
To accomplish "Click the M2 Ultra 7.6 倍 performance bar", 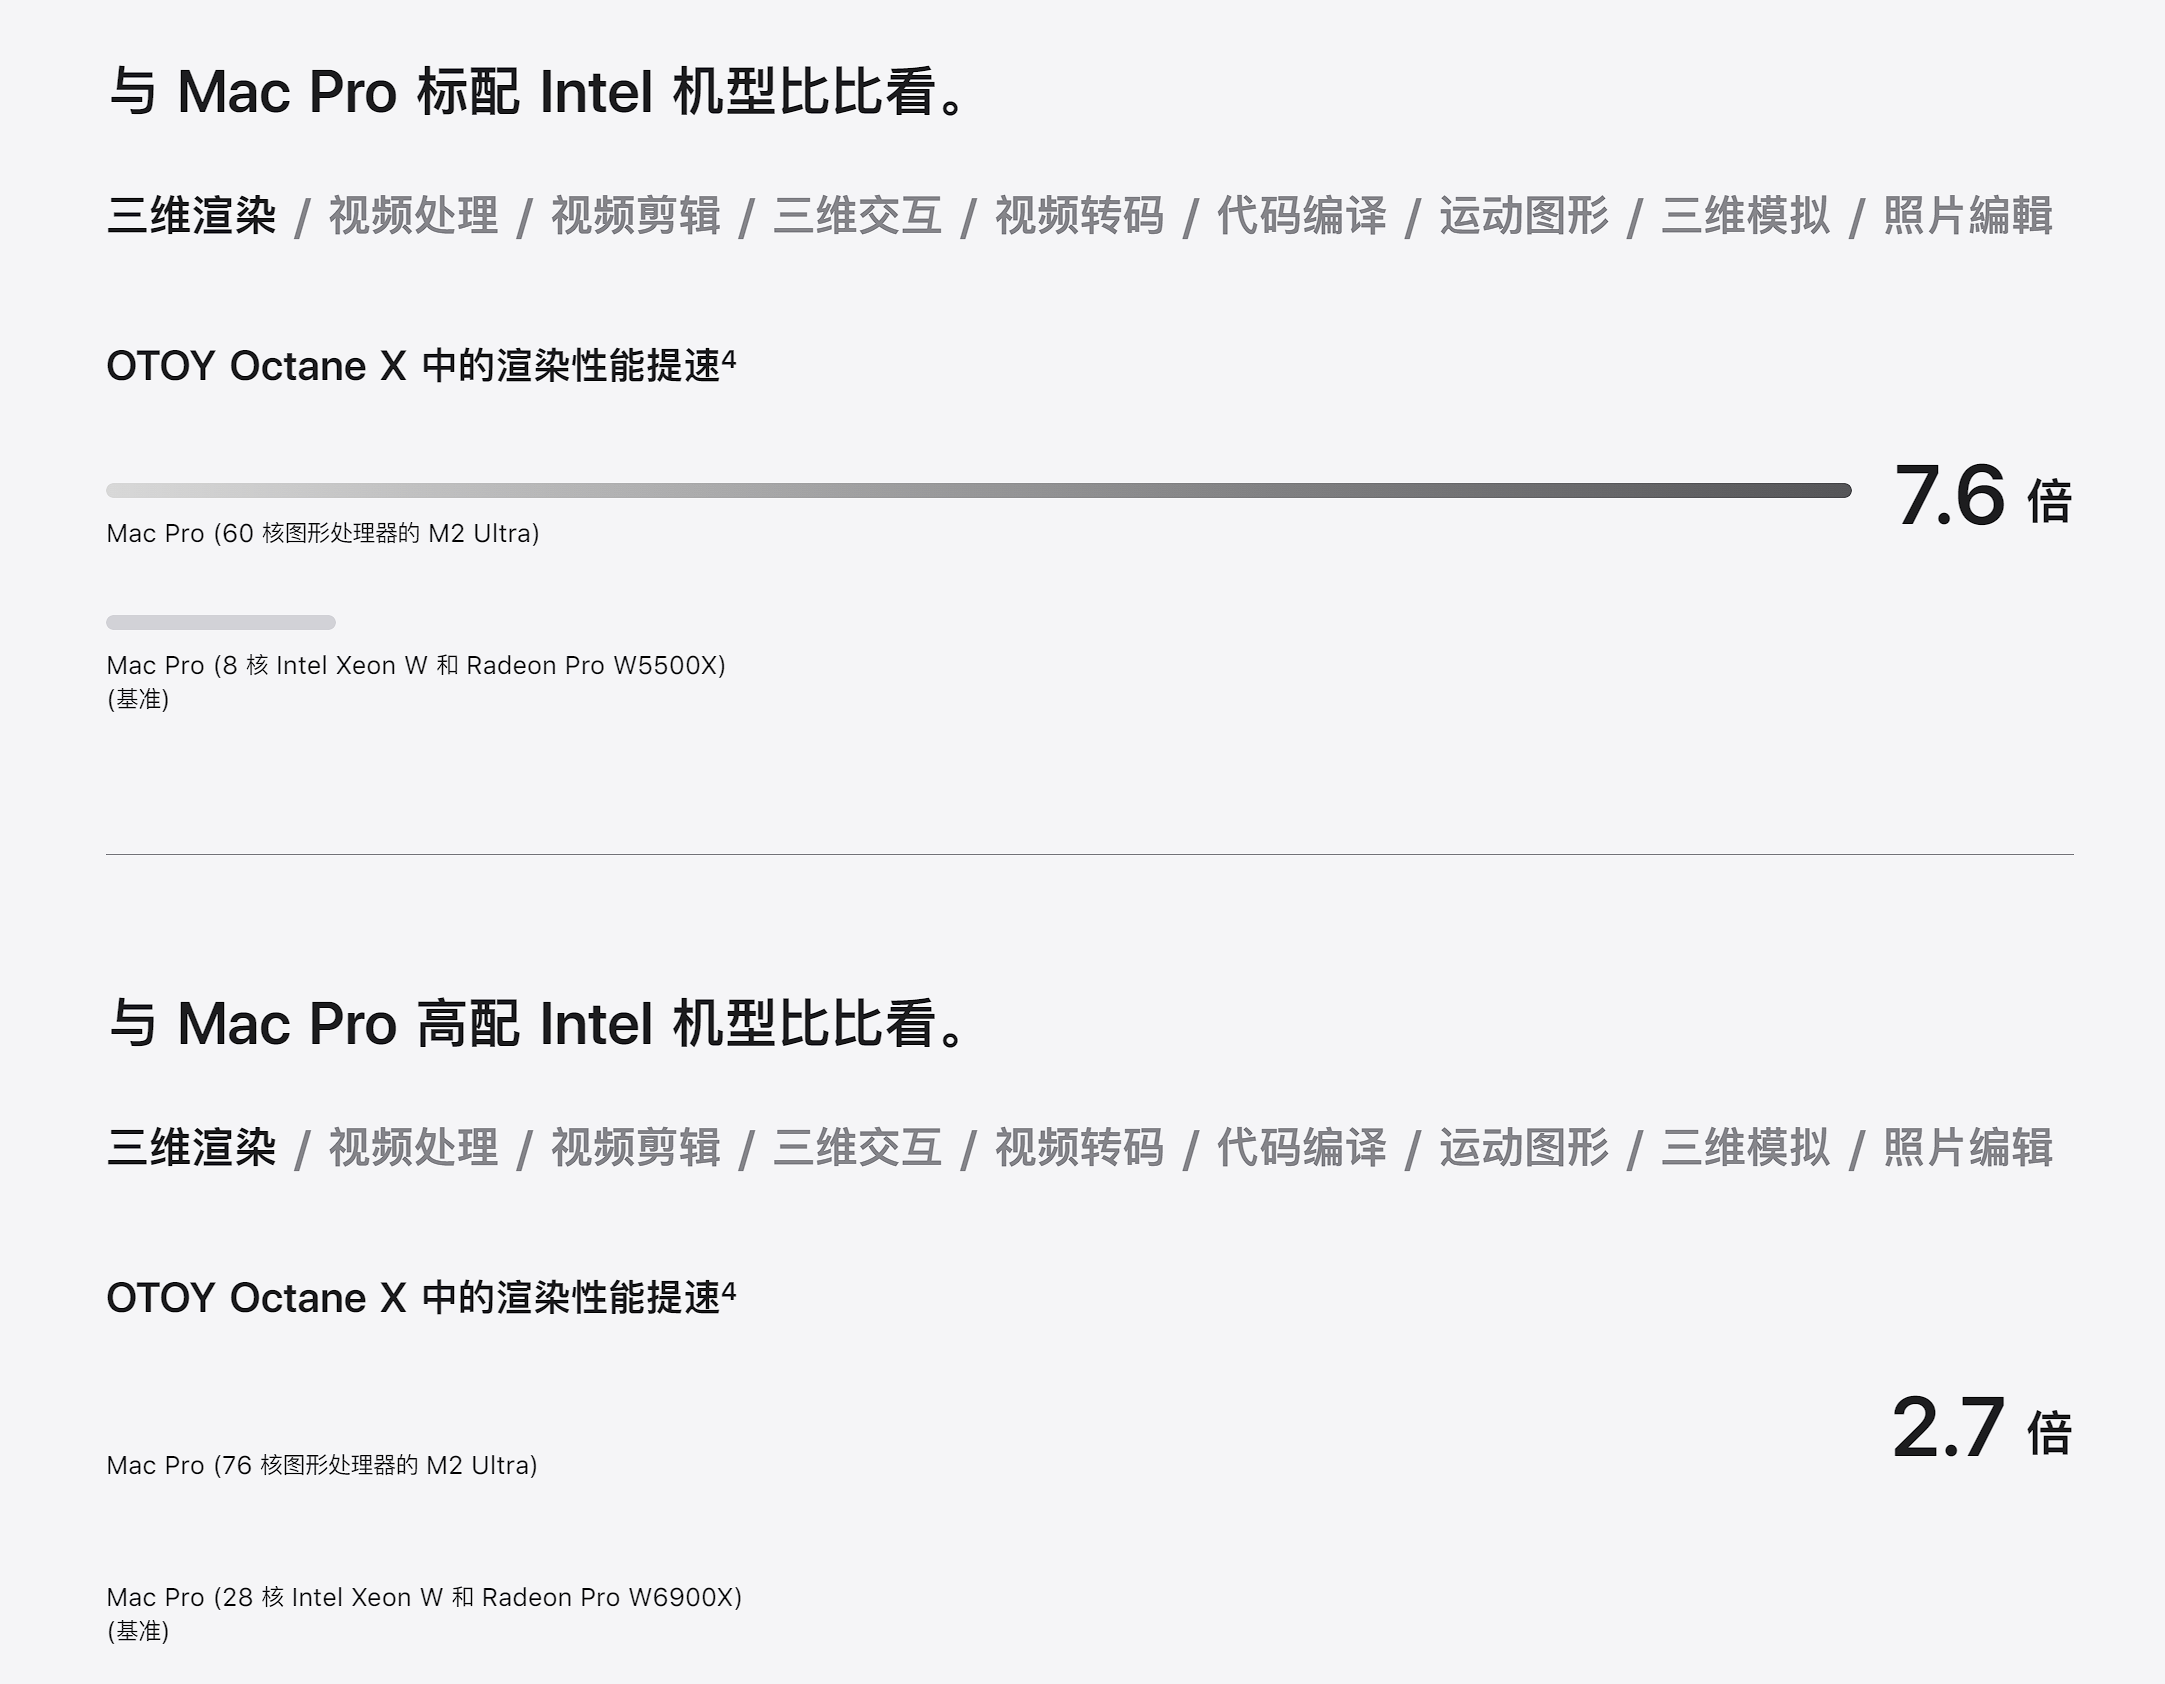I will (979, 490).
